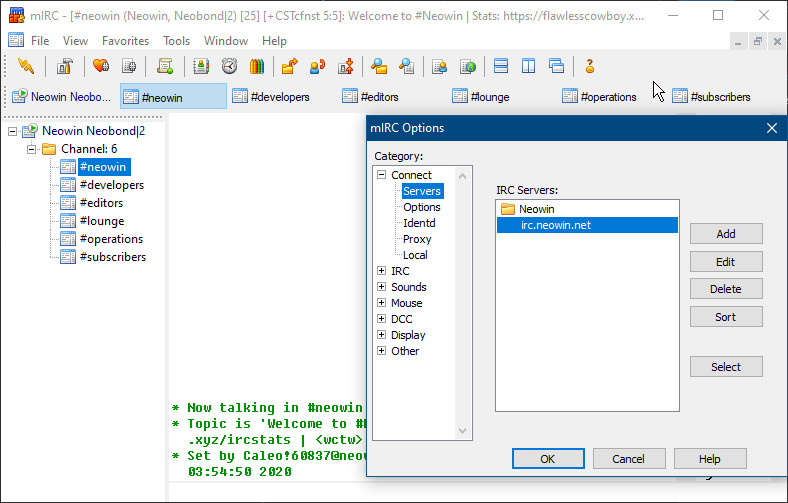Screen dimensions: 788x503
Task: Open the Address Book toolbar icon
Action: [200, 67]
